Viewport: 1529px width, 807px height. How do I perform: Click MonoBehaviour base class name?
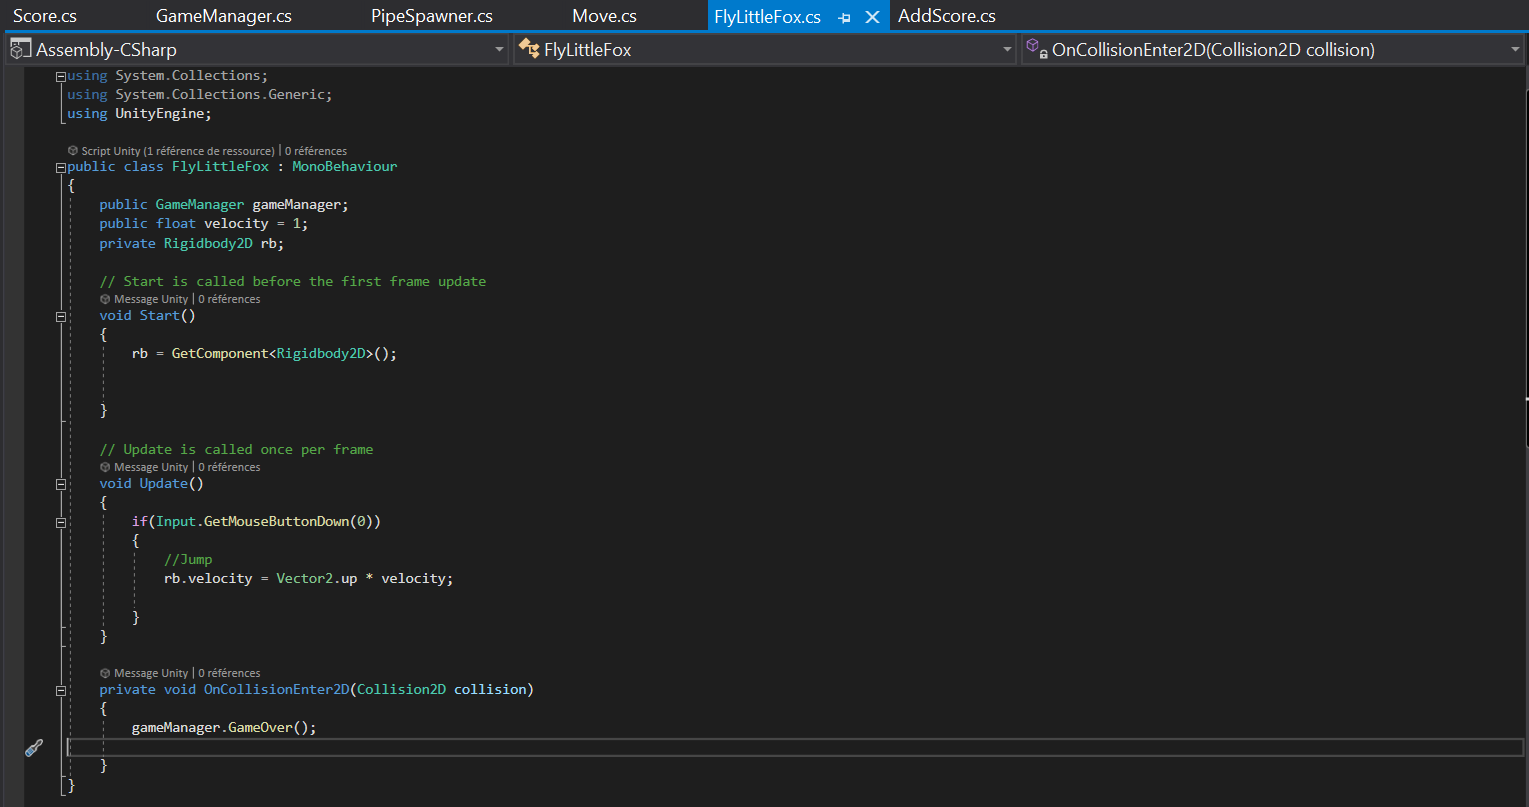tap(345, 166)
